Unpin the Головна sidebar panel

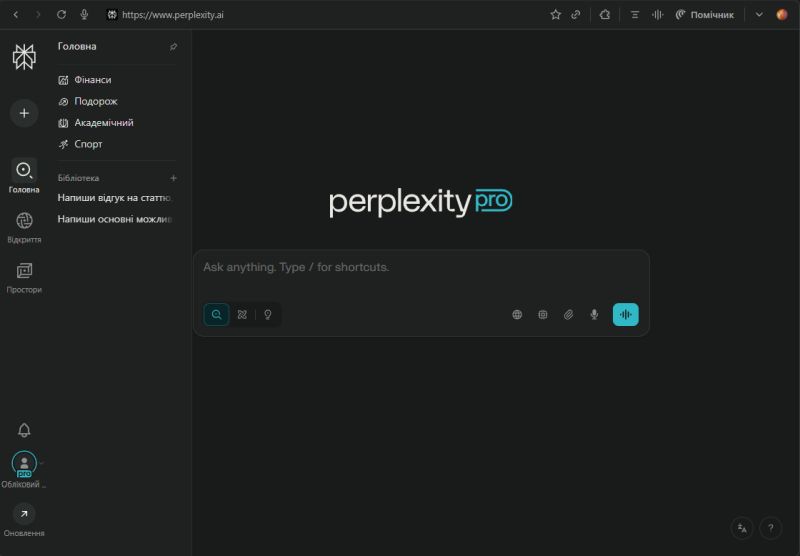tap(173, 46)
